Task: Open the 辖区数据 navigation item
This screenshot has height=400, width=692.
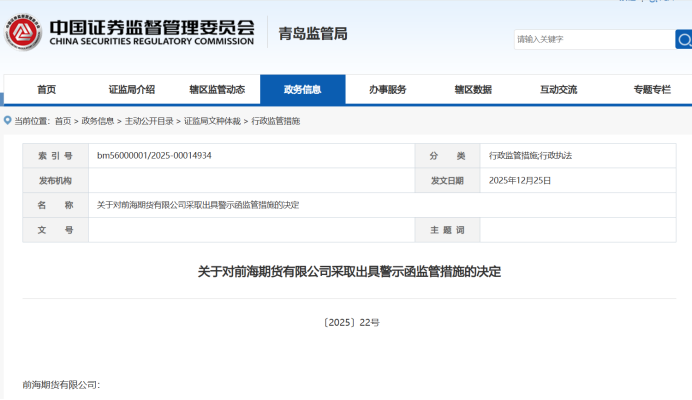Action: pos(473,90)
